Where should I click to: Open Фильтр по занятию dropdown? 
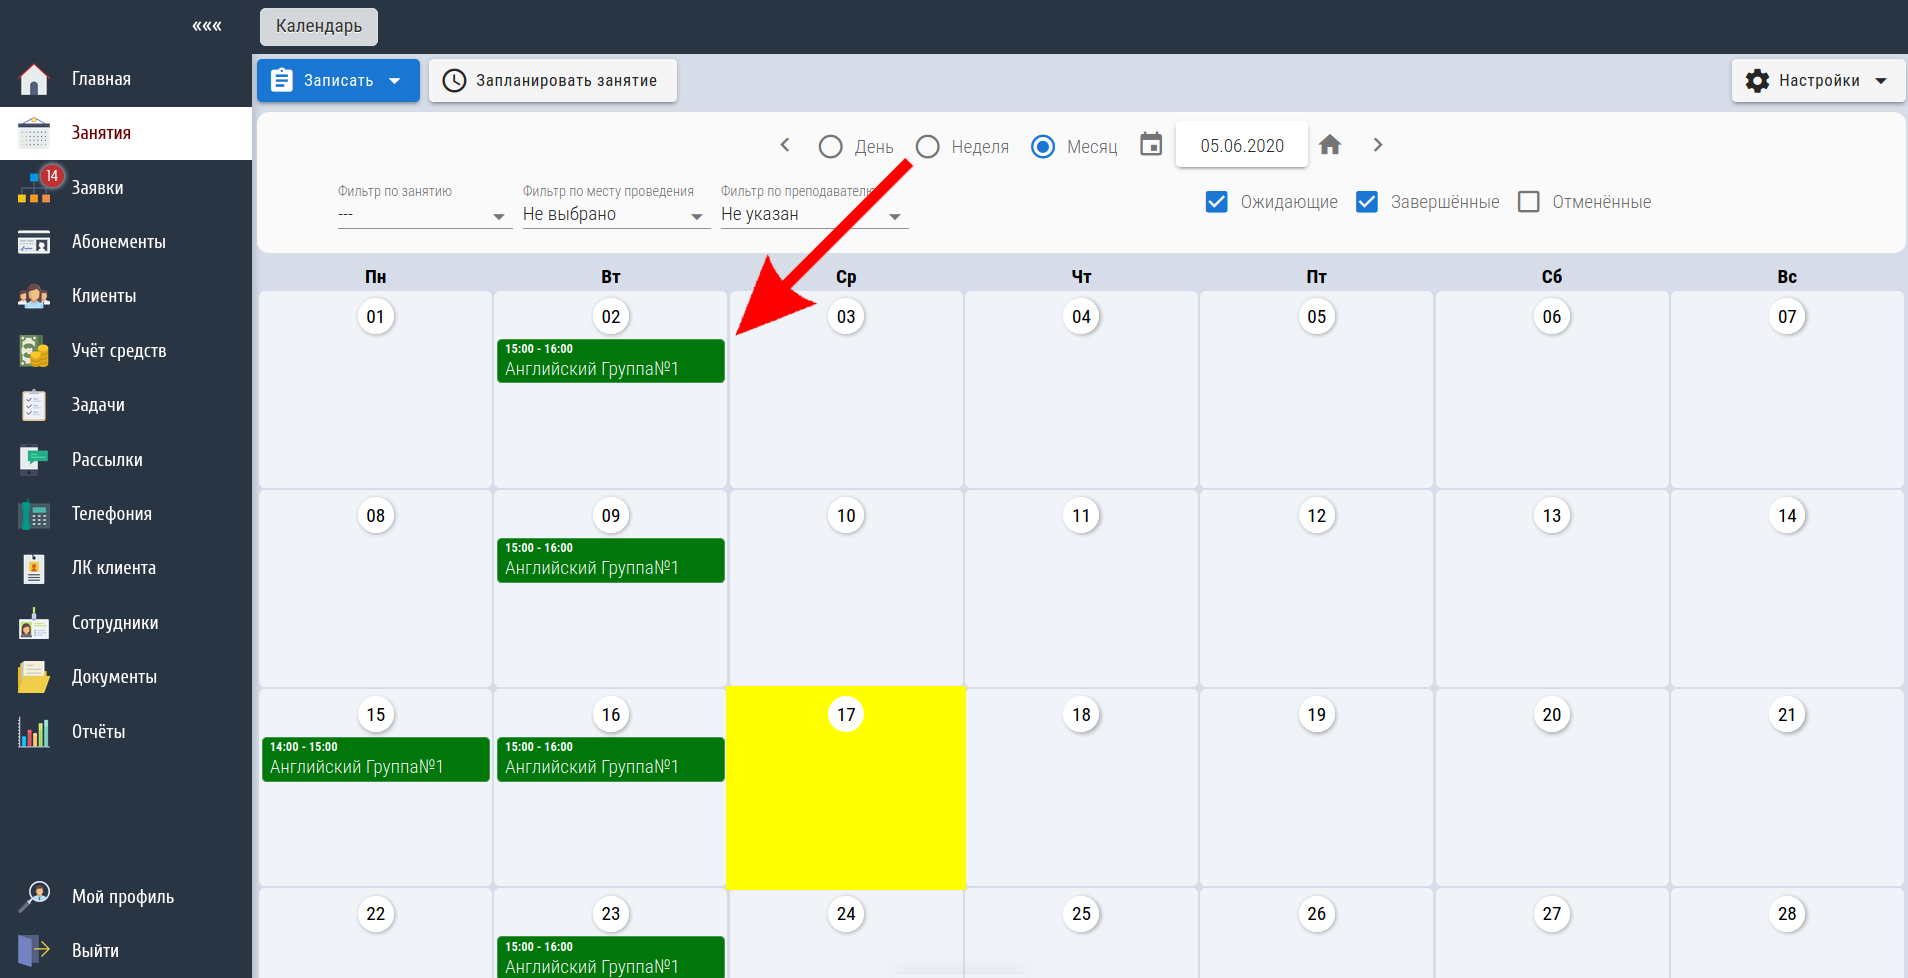[425, 215]
